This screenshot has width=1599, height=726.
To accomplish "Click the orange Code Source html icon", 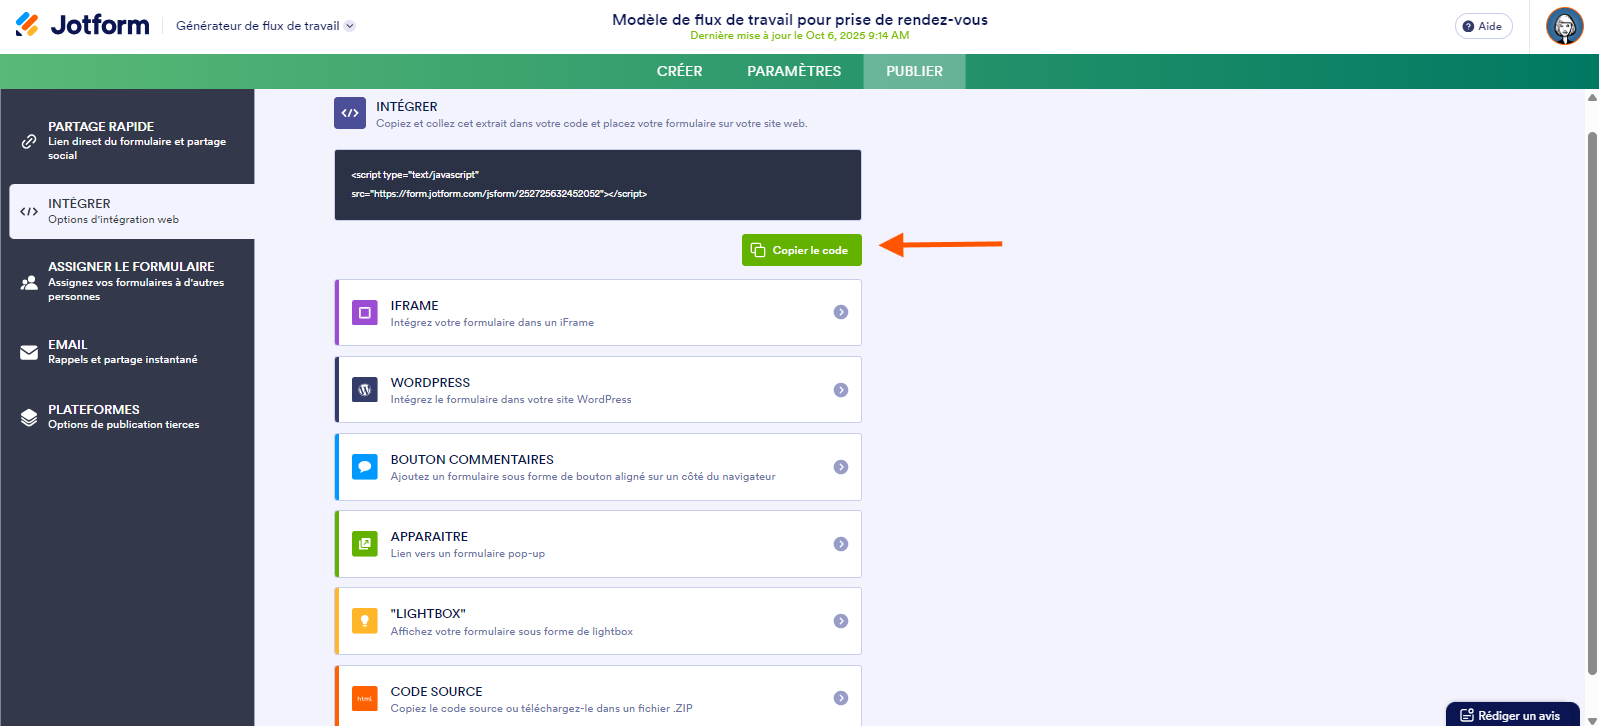I will 365,698.
